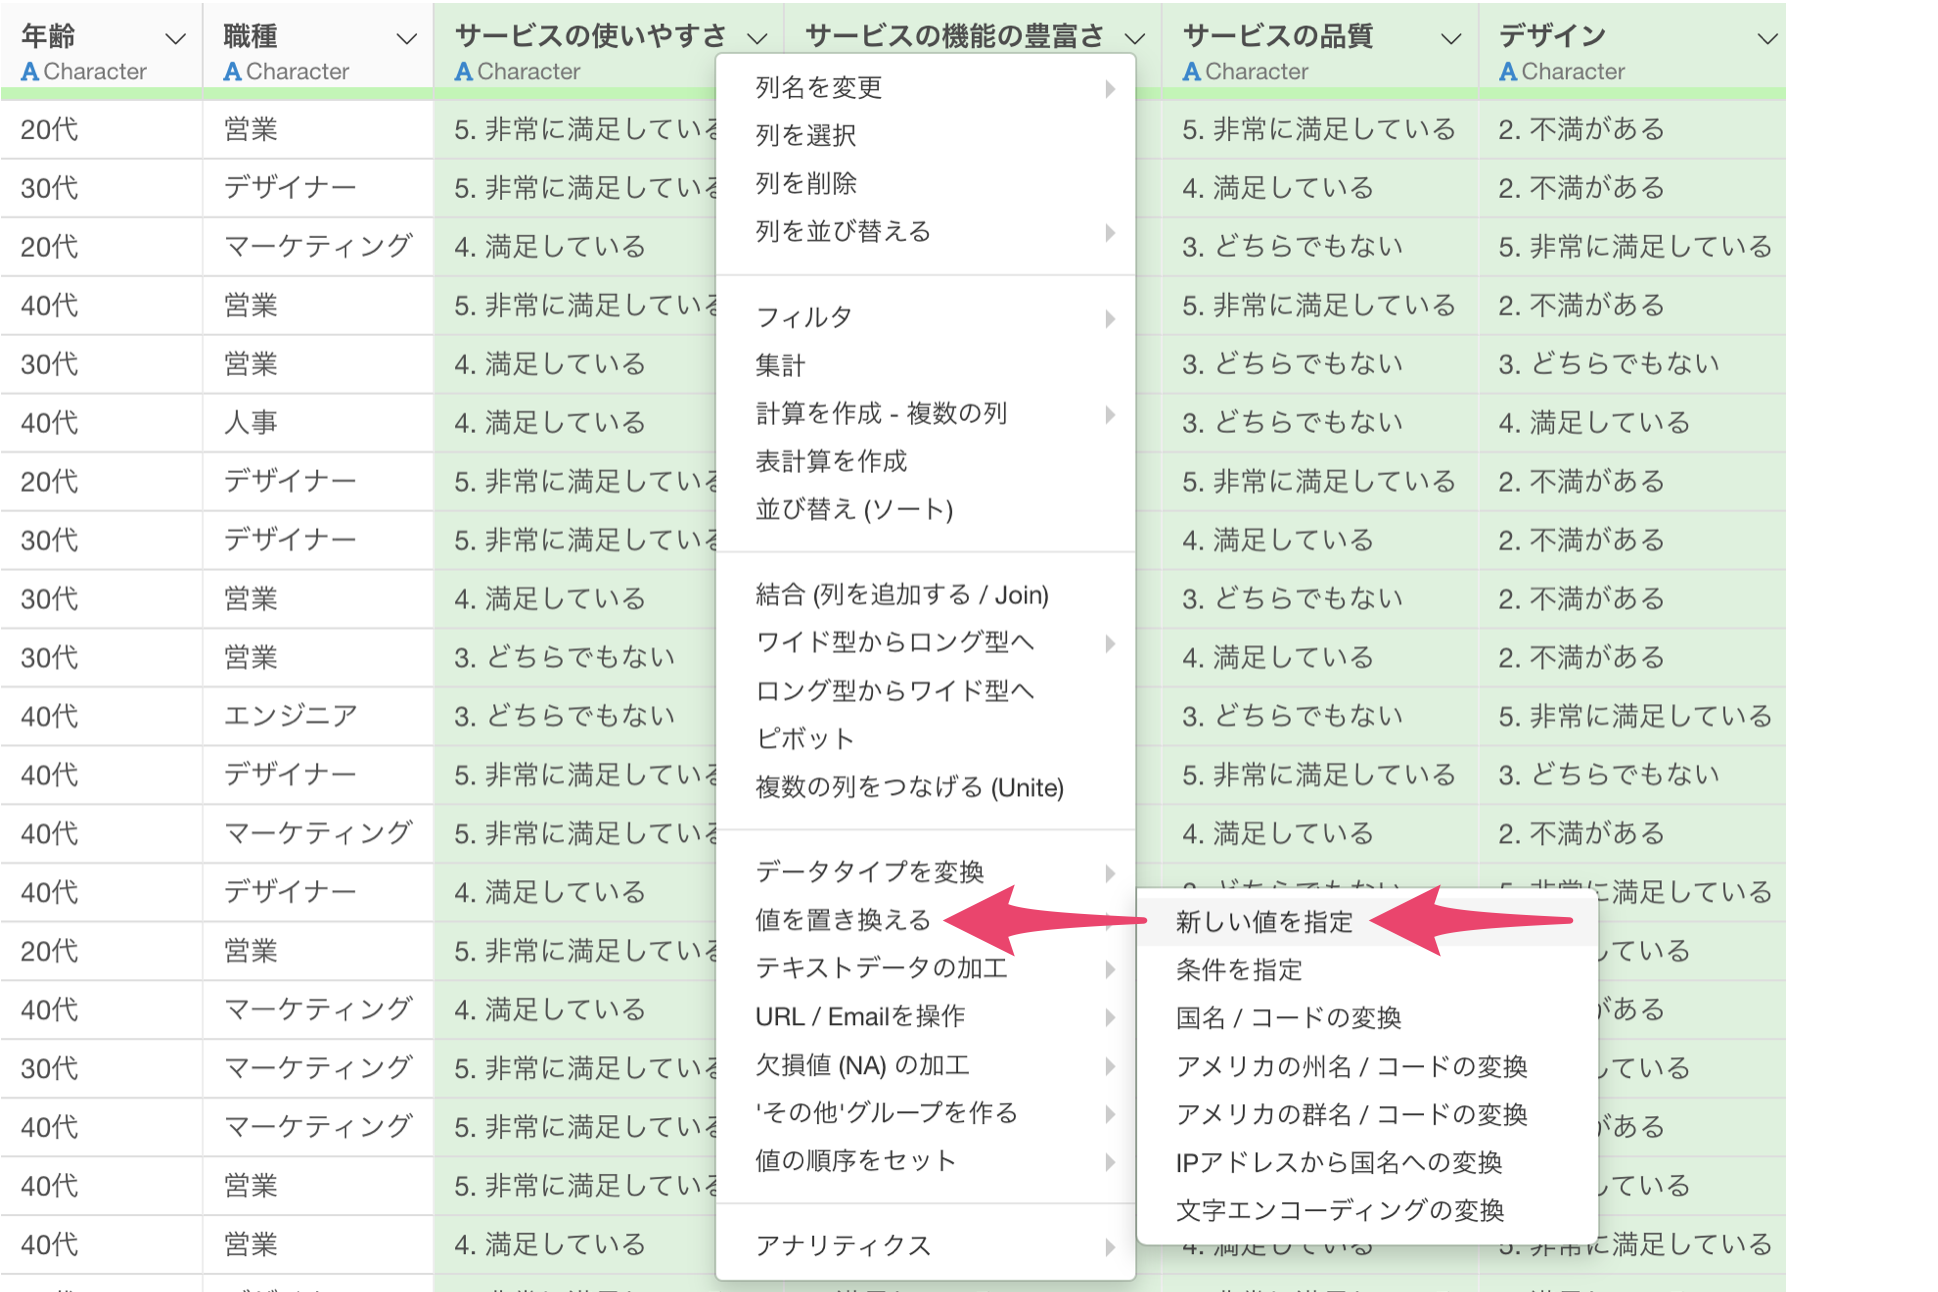This screenshot has width=1938, height=1292.
Task: Click the サービスの使いやすさ column dropdown arrow
Action: tap(757, 39)
